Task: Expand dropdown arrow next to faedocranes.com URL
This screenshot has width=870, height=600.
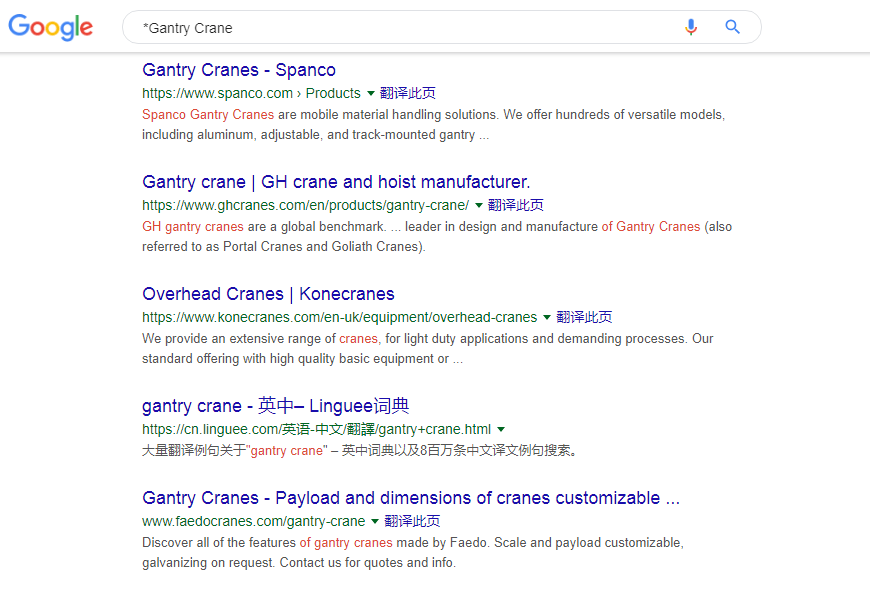Action: tap(375, 521)
